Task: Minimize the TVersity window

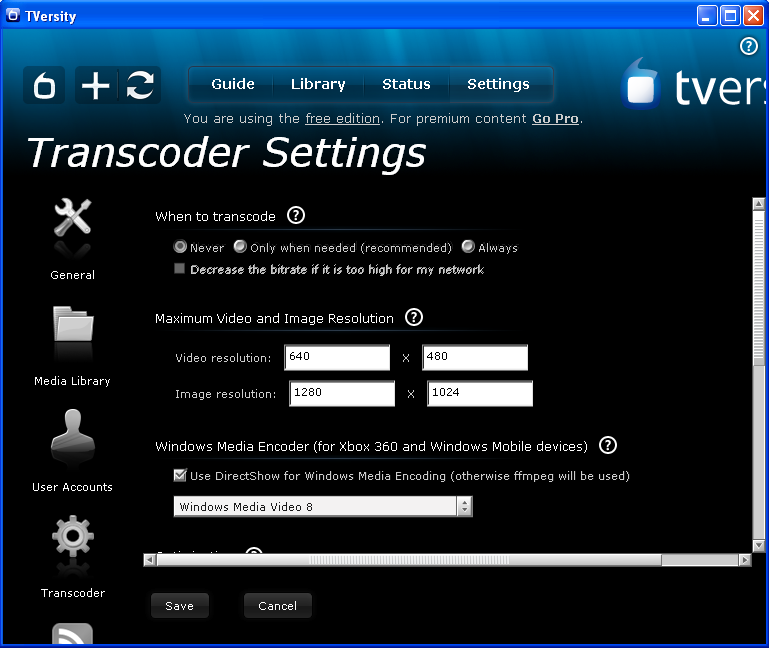Action: [x=707, y=16]
